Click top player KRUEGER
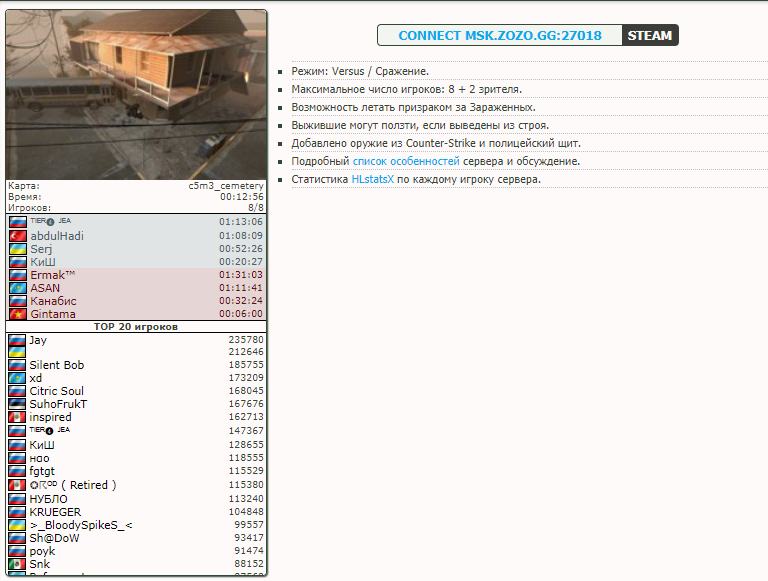The width and height of the screenshot is (768, 581). (x=55, y=512)
